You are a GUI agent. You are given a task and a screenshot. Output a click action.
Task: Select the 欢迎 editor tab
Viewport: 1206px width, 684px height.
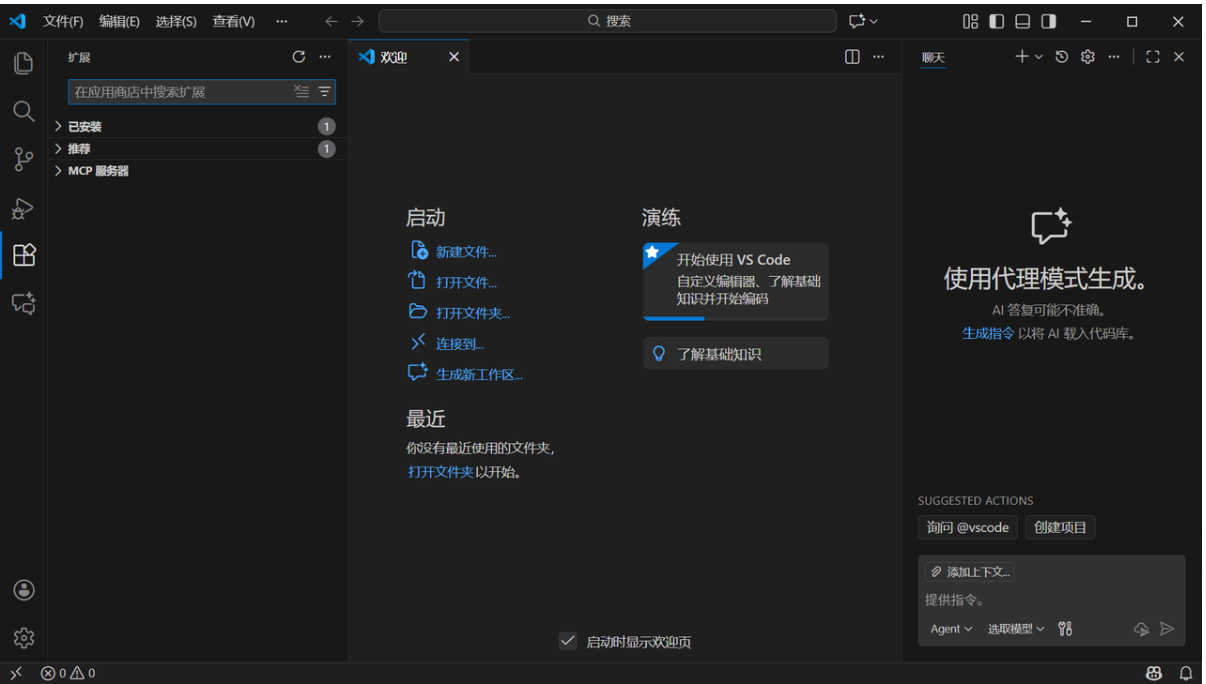click(409, 57)
